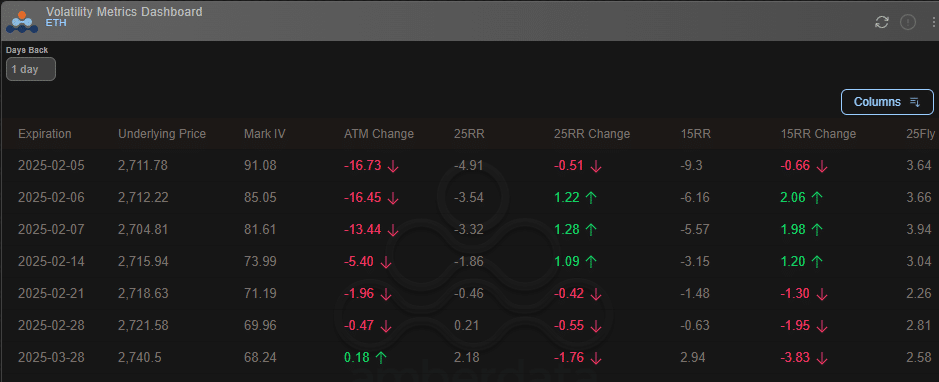Click ATM Change value -16.73

click(x=363, y=166)
